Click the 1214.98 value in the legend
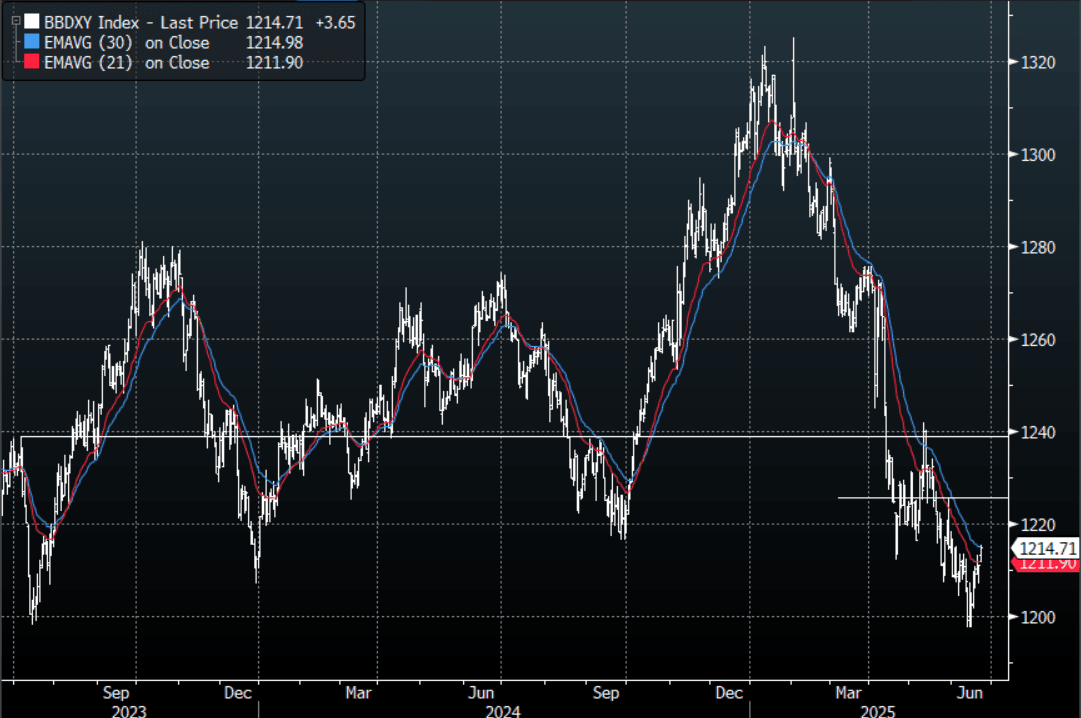The height and width of the screenshot is (718, 1081). tap(274, 42)
